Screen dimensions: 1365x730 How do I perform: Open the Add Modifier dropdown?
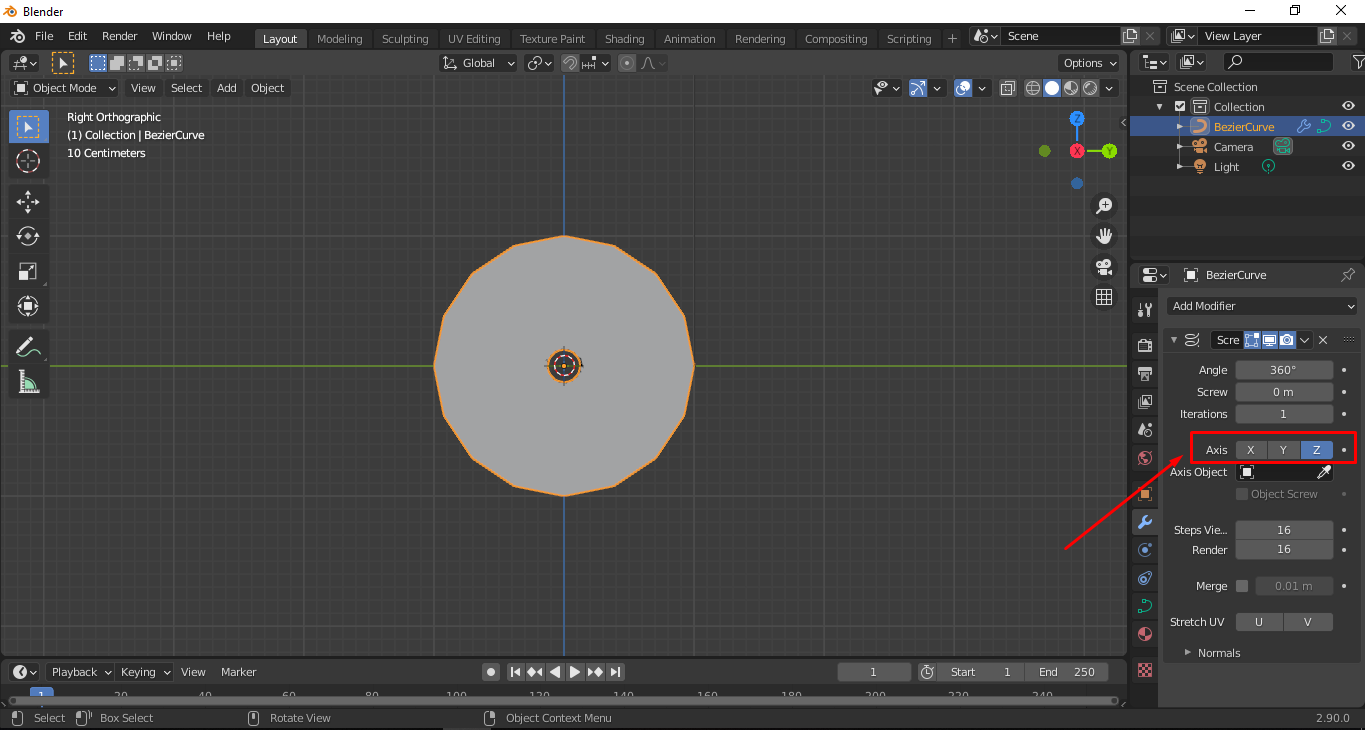(x=1262, y=306)
